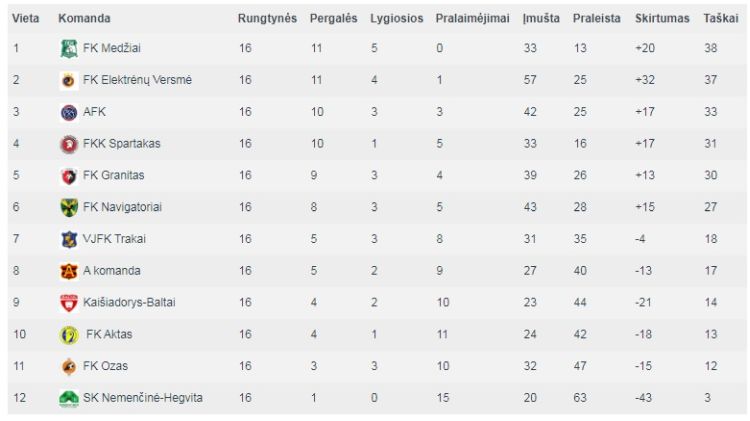
Task: Open the FK Navigatoriai team name
Action: 122,207
